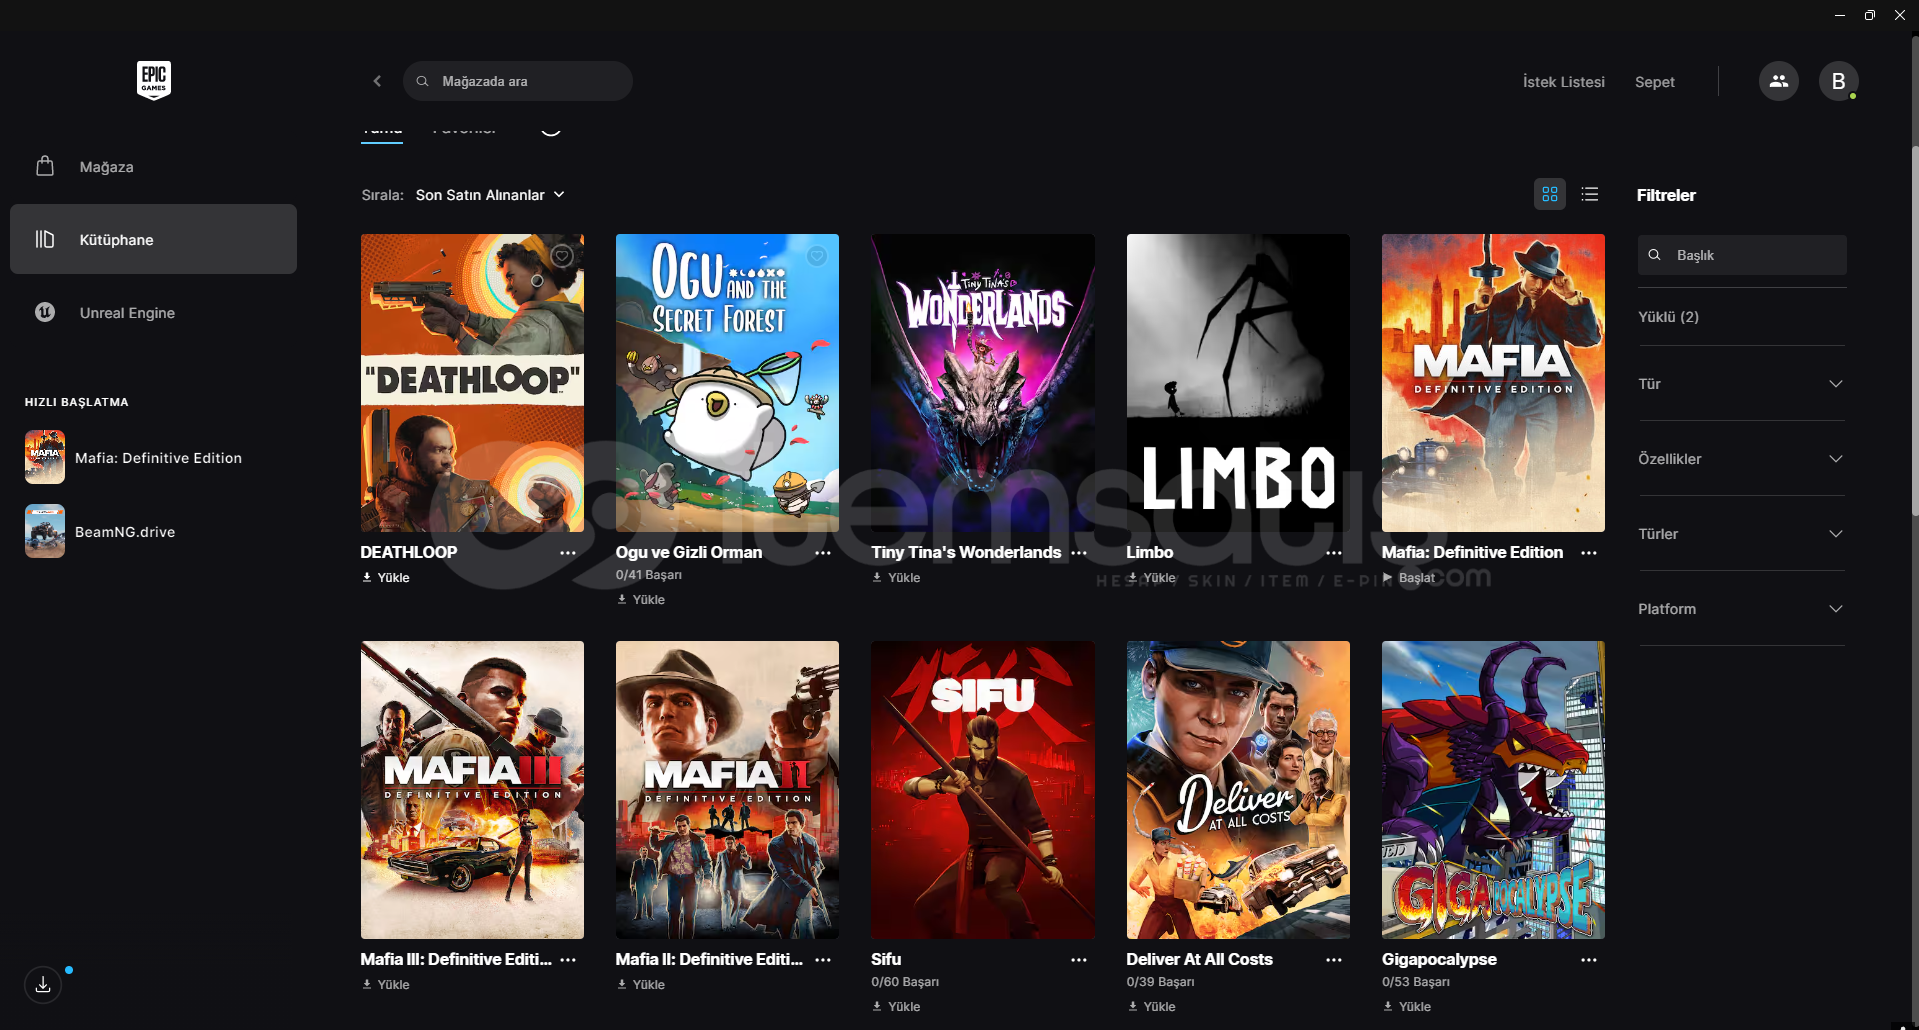Open Mafia II options menu
Image resolution: width=1919 pixels, height=1030 pixels.
tap(823, 960)
